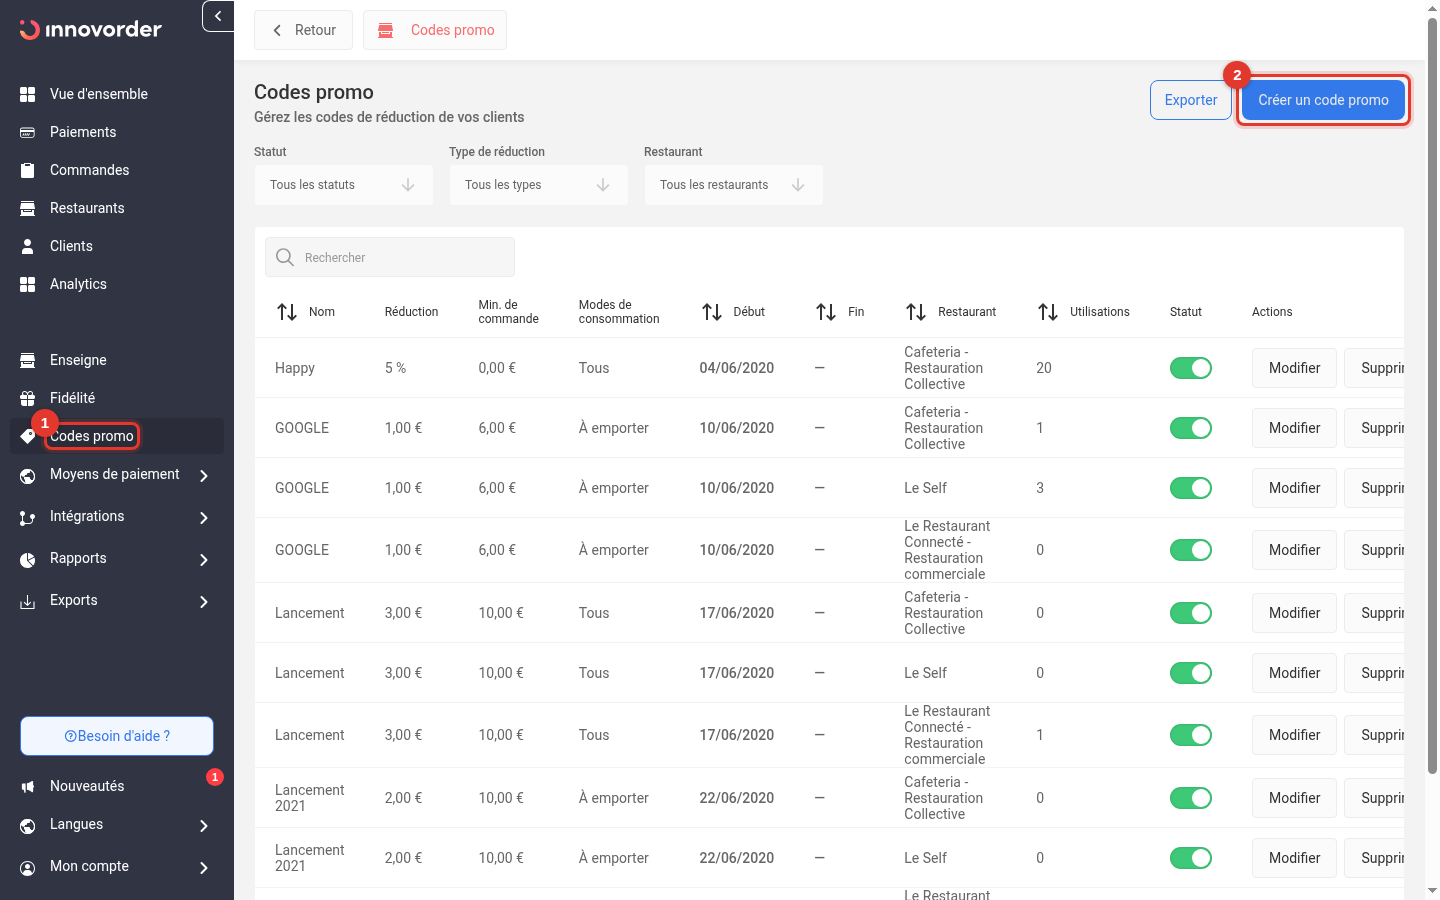This screenshot has width=1440, height=900.
Task: Toggle status for Lancement code at Le Self
Action: (1191, 673)
